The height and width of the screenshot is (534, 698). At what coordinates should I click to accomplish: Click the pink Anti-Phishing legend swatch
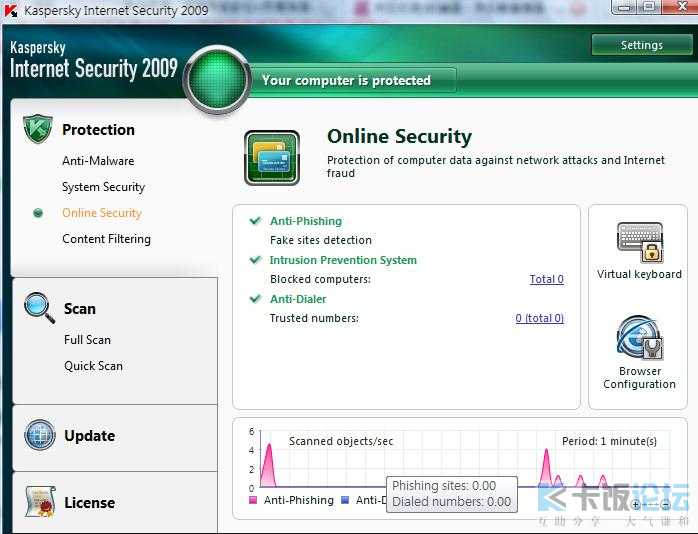coord(253,500)
